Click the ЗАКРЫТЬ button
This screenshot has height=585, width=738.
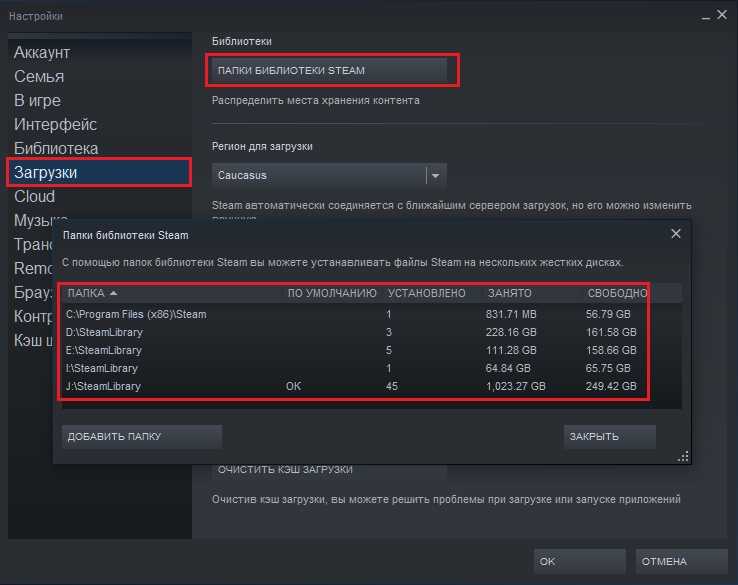point(610,437)
